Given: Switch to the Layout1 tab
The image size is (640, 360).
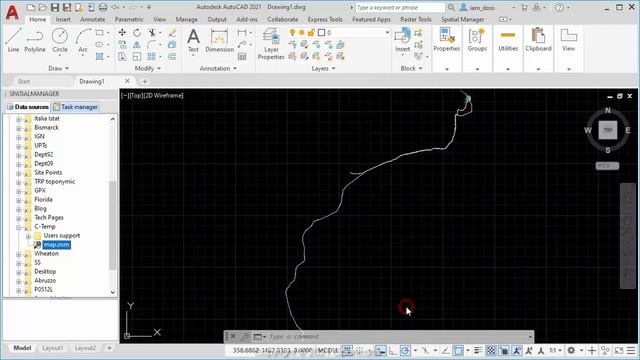Looking at the screenshot, I should (x=53, y=348).
